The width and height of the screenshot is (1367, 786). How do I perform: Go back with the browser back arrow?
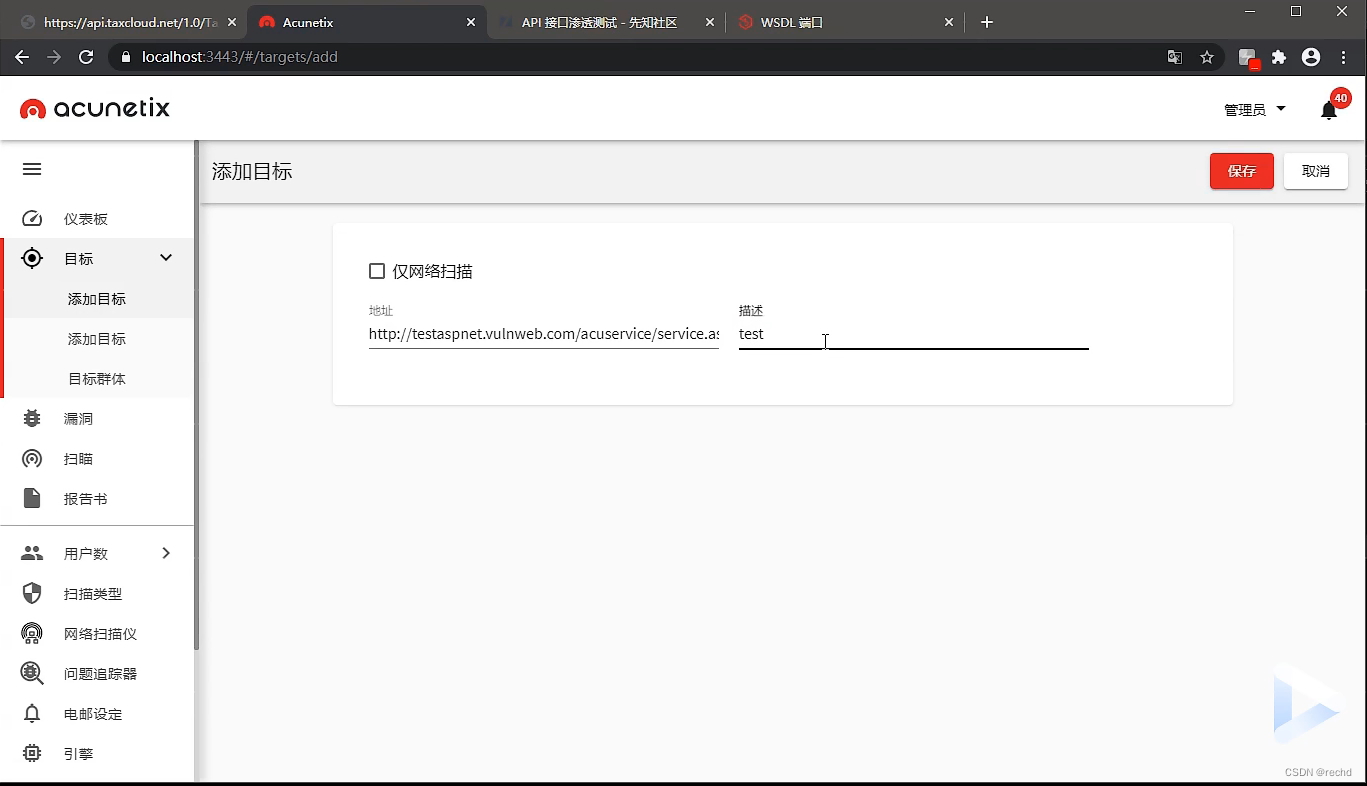pyautogui.click(x=22, y=57)
